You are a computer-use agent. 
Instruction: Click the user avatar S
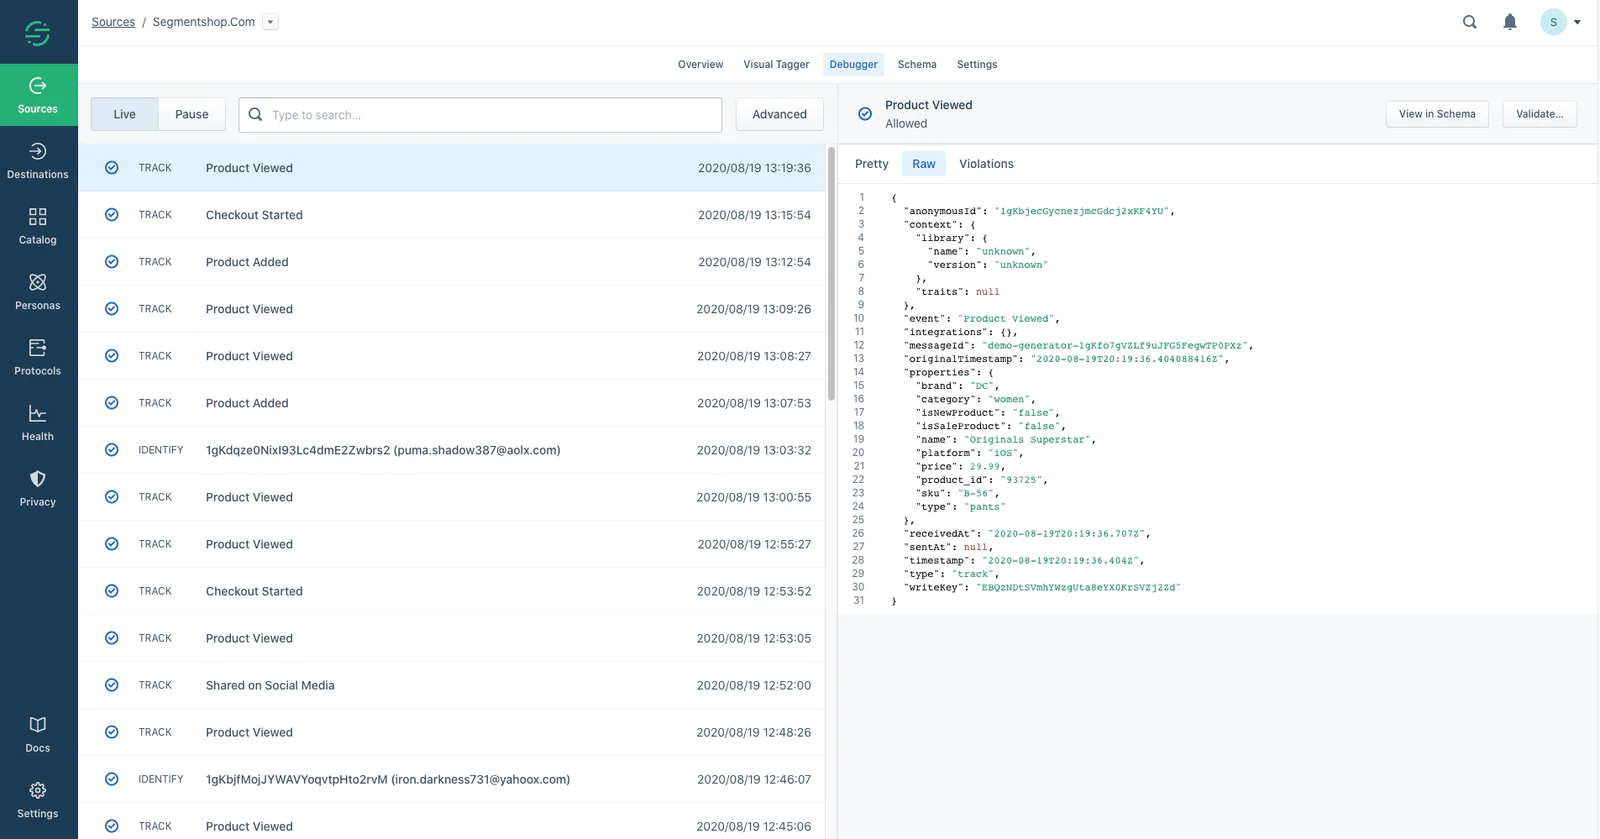tap(1553, 22)
